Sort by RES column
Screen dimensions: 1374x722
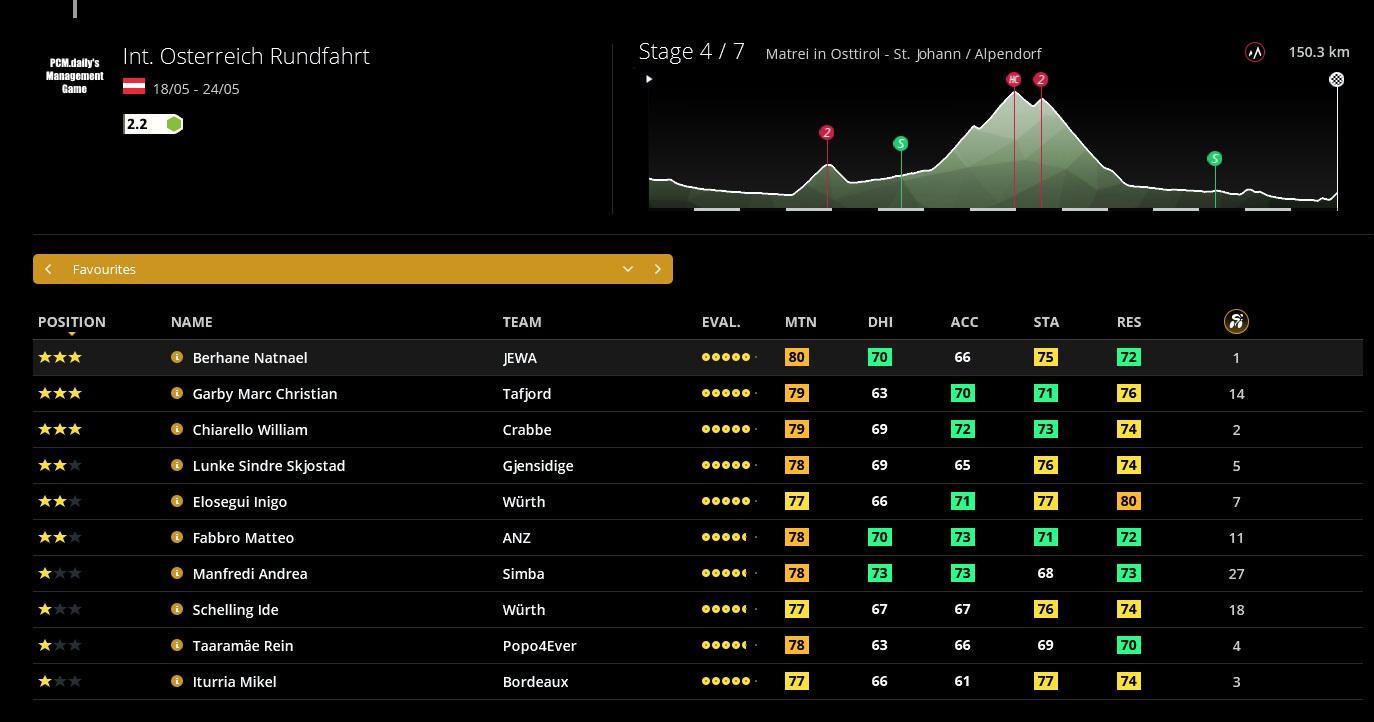click(x=1129, y=322)
